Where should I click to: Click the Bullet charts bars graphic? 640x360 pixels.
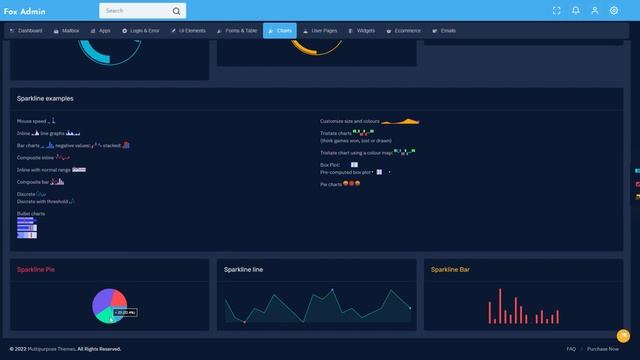point(27,228)
